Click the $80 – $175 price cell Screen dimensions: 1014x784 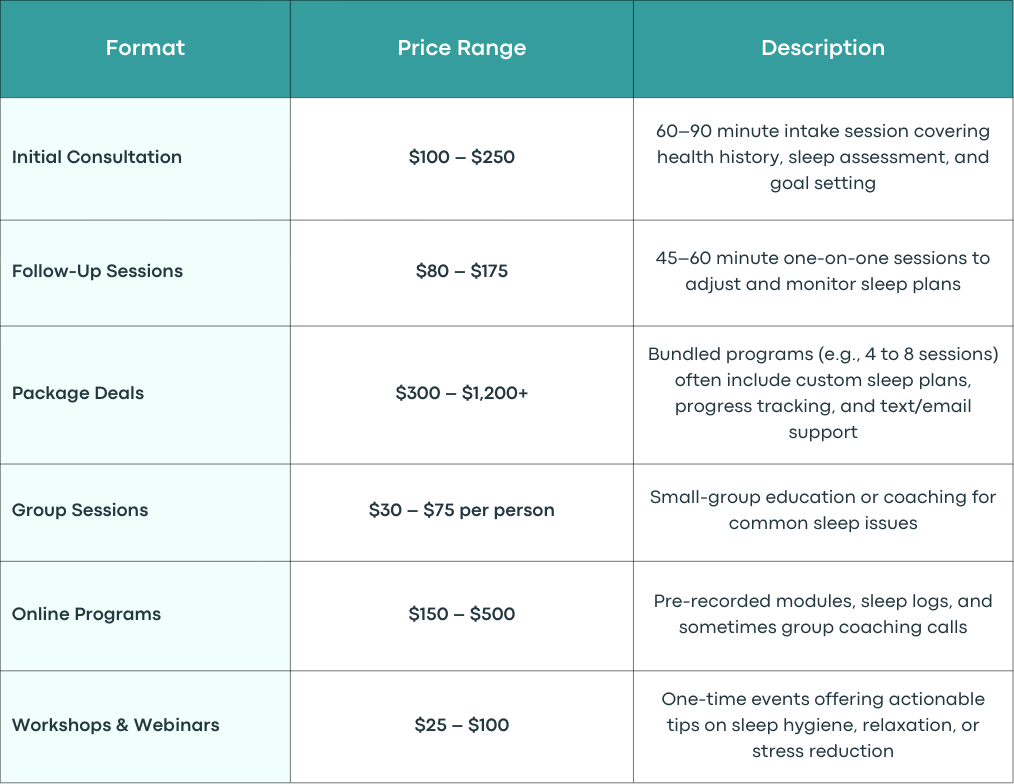point(462,271)
